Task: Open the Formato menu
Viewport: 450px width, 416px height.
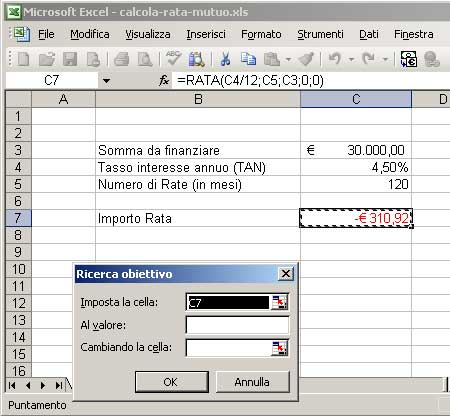Action: [x=261, y=34]
